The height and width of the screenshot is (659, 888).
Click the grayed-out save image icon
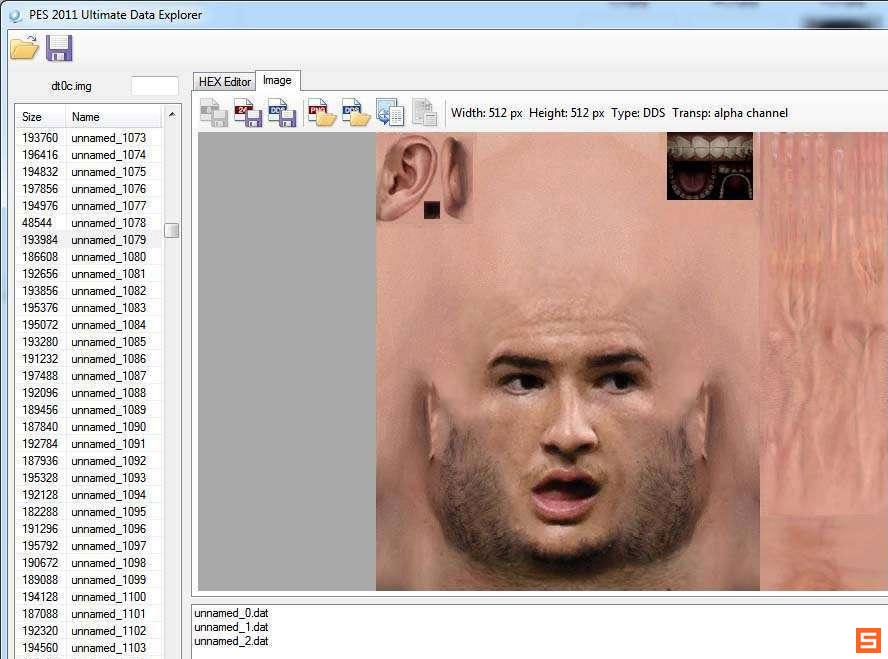coord(213,113)
